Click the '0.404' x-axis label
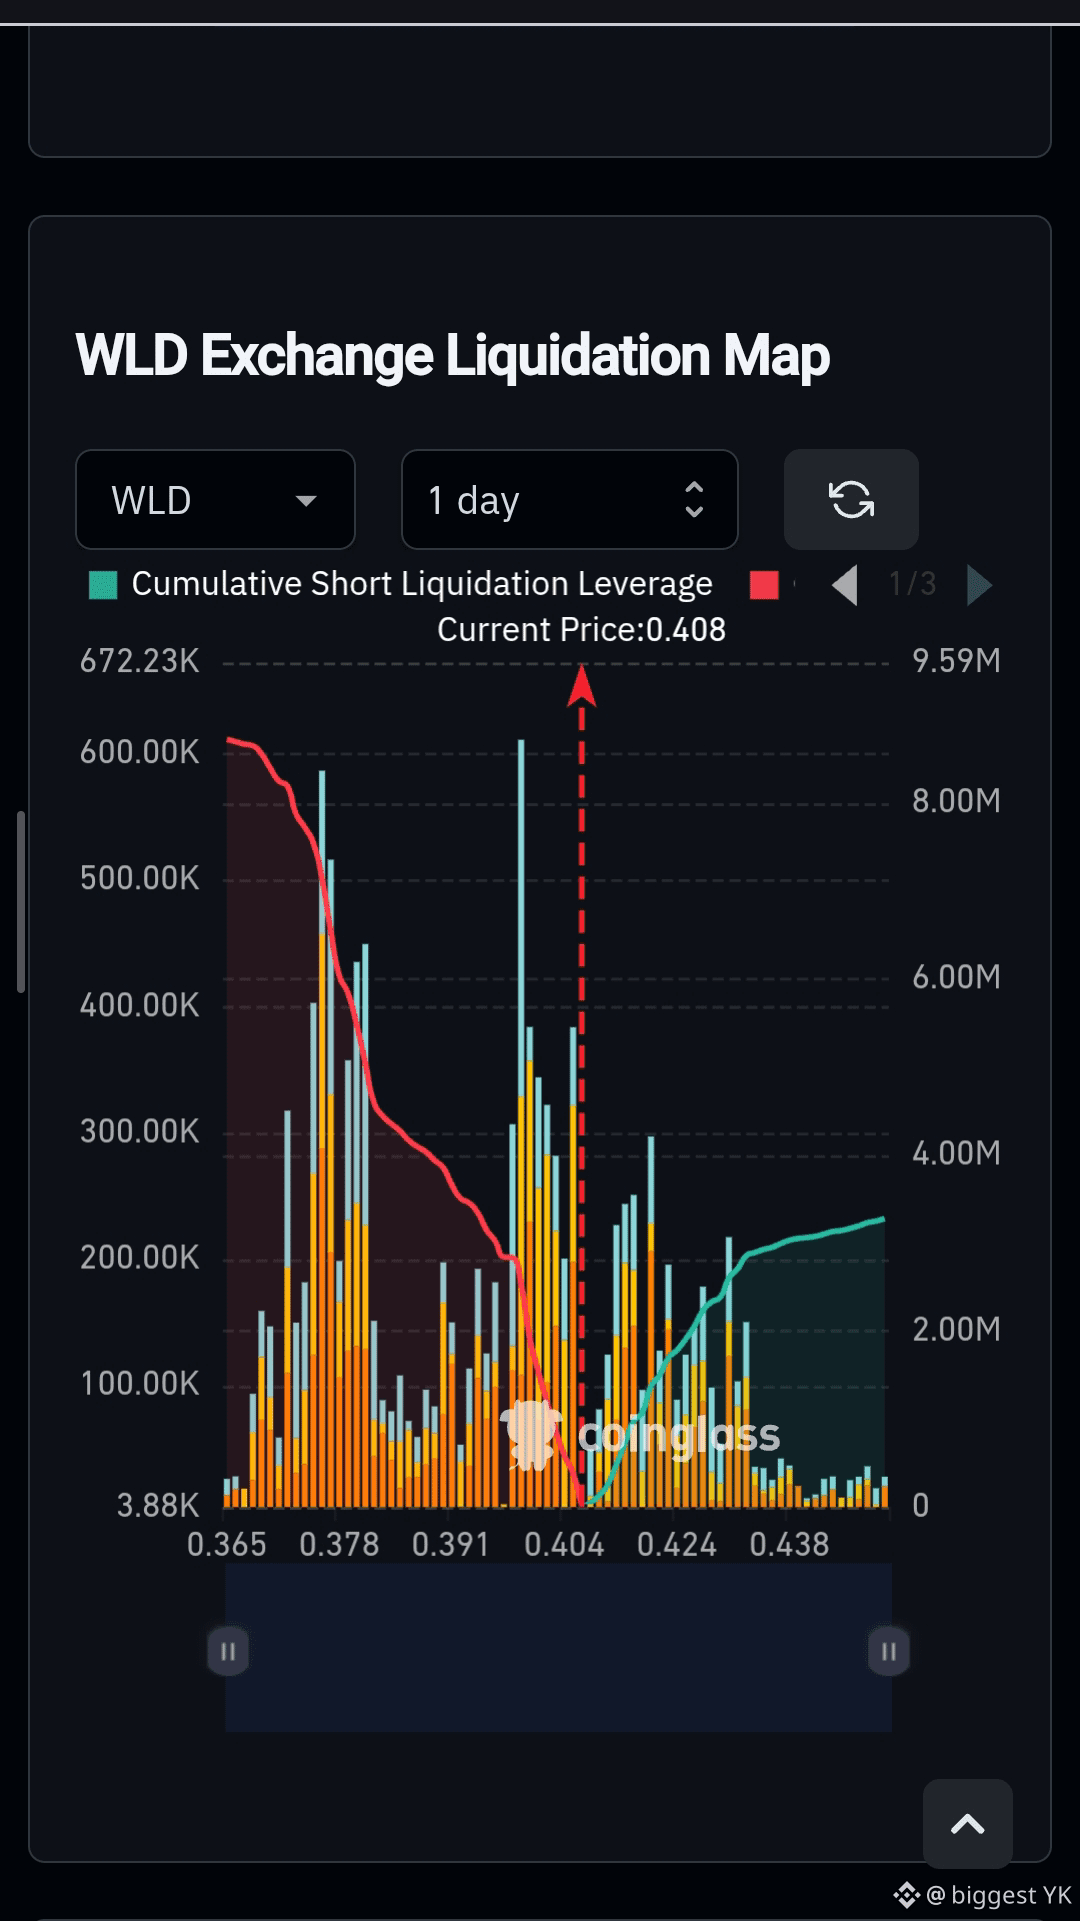The image size is (1080, 1921). click(x=564, y=1545)
